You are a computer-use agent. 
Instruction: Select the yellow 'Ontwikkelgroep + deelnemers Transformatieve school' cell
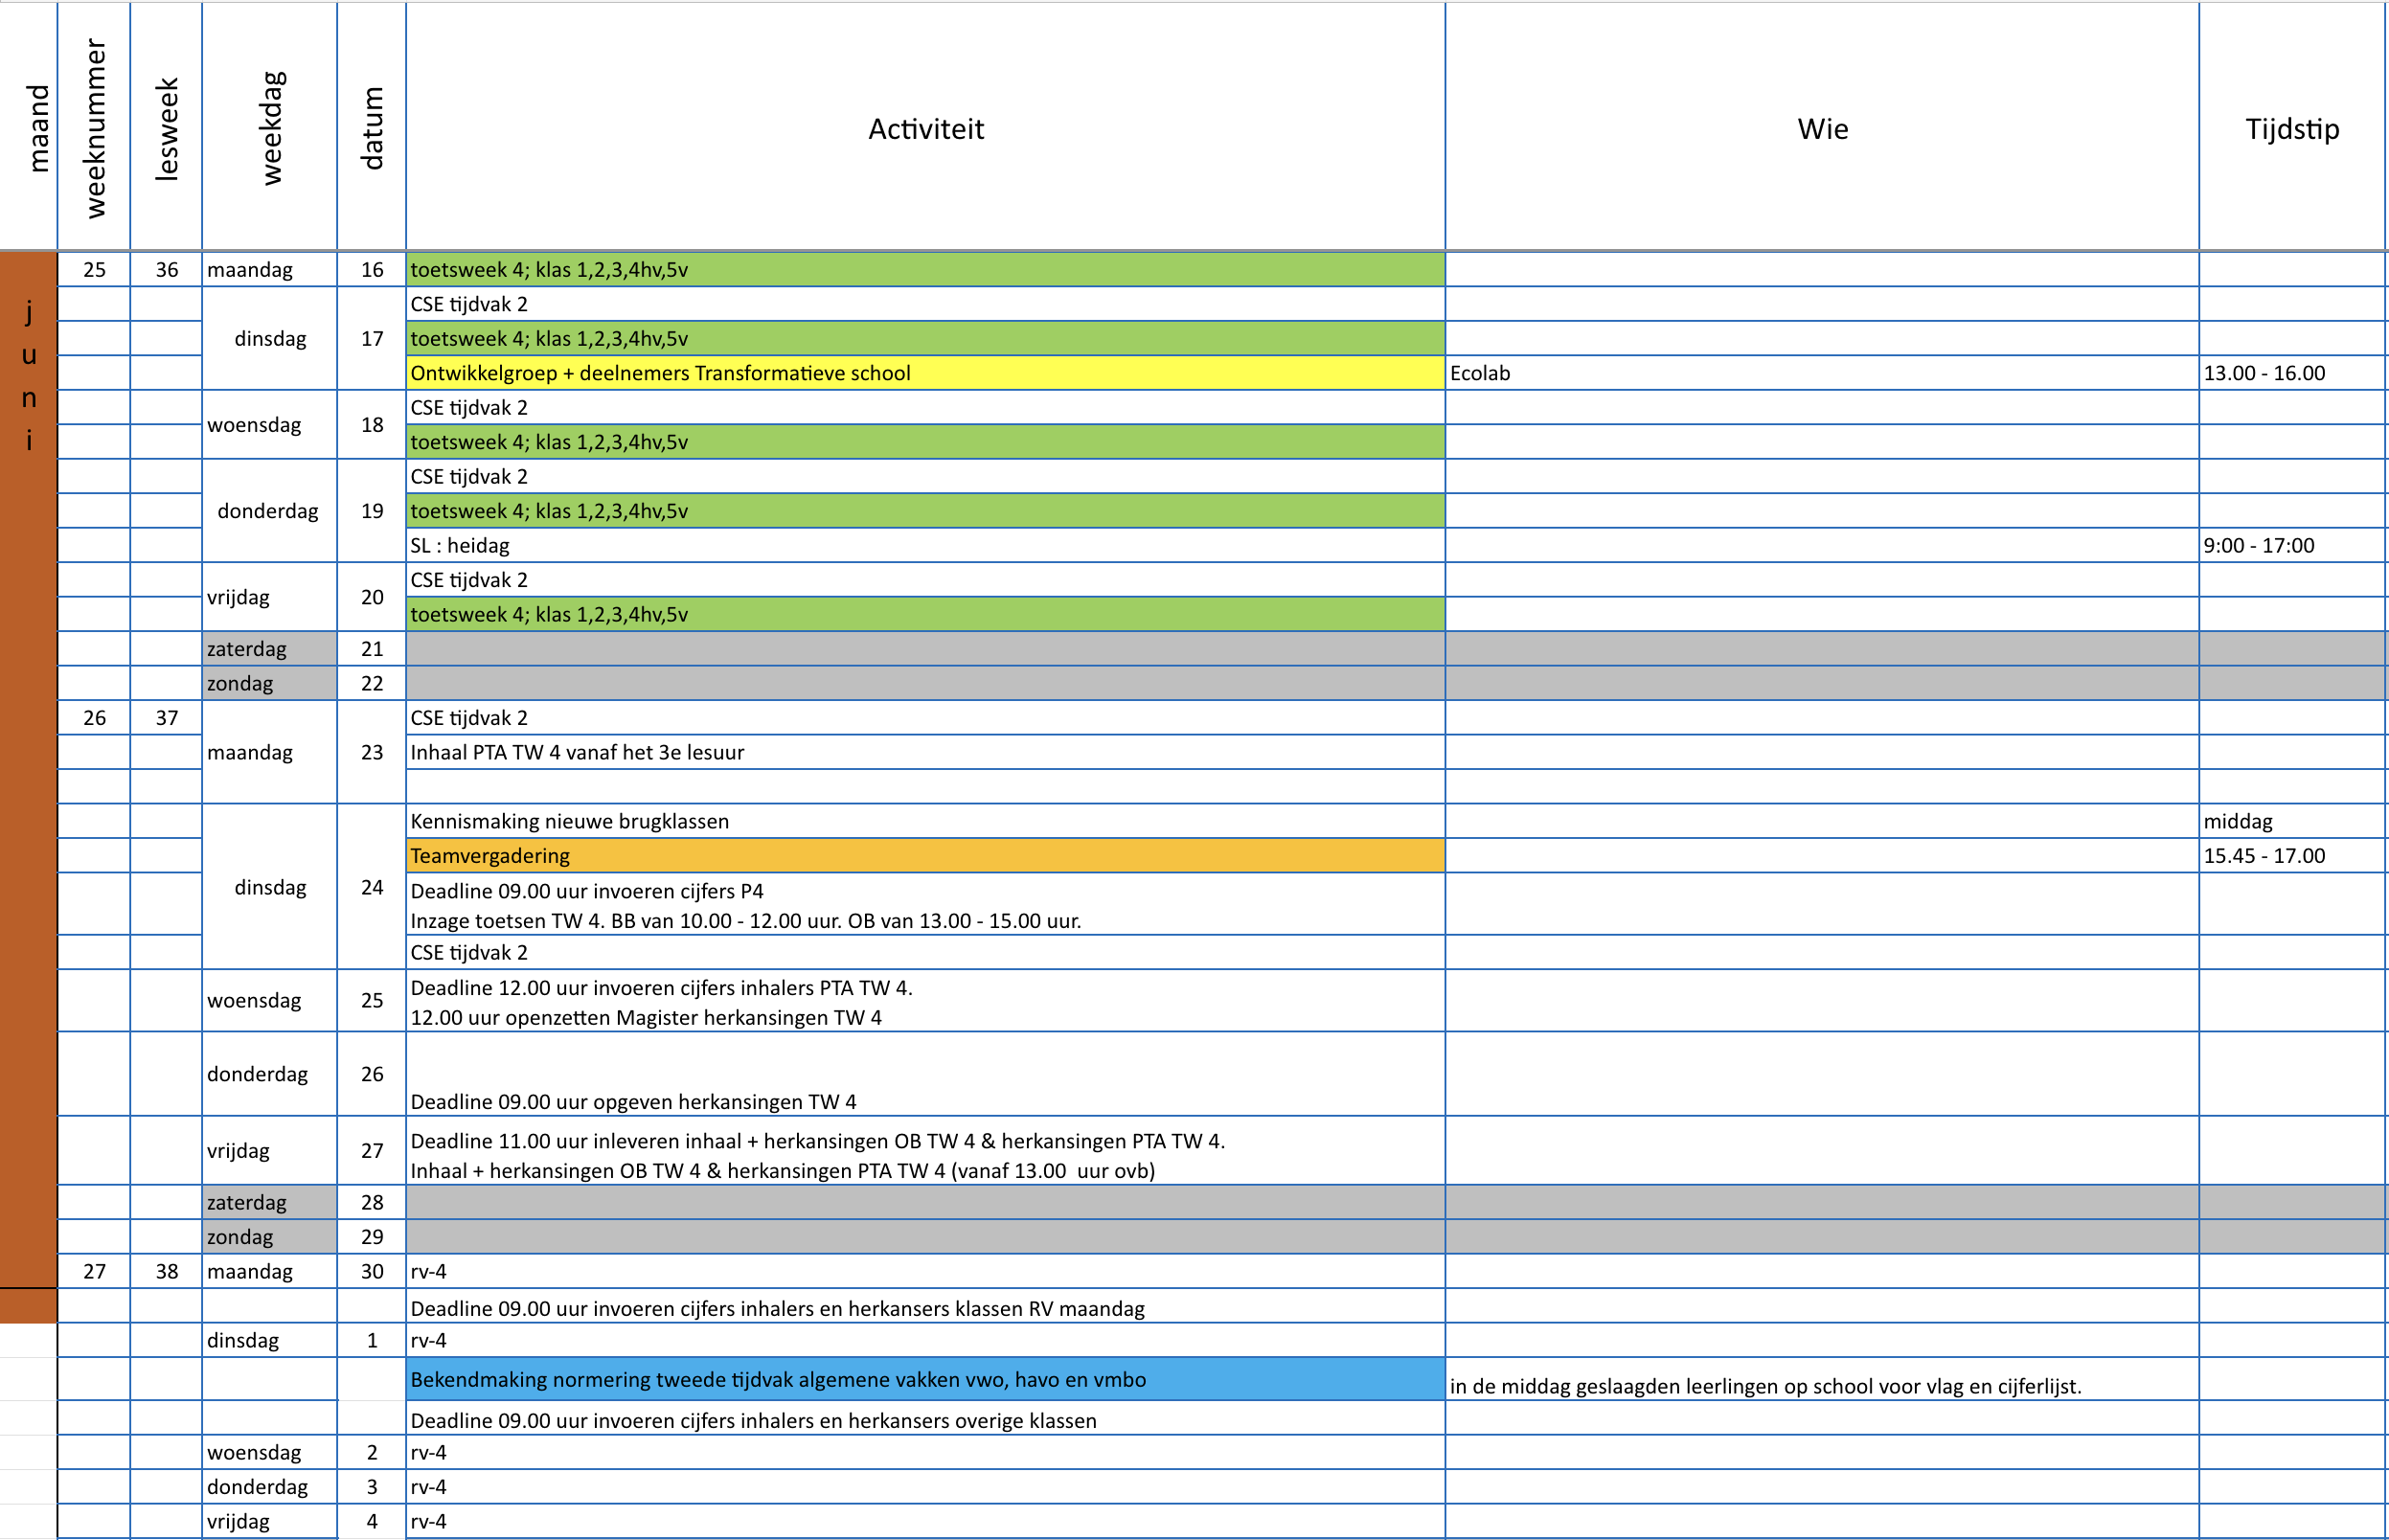pos(925,373)
